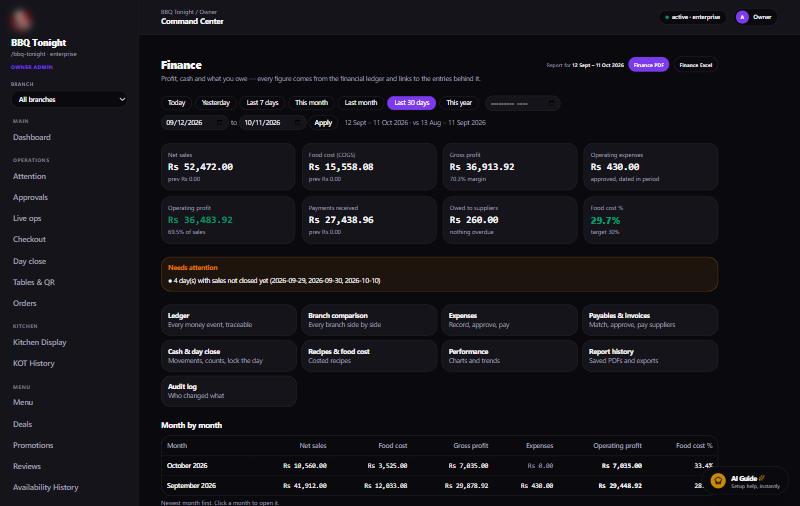Viewport: 800px width, 506px height.
Task: Open calendar picker in end date field
Action: [297, 123]
